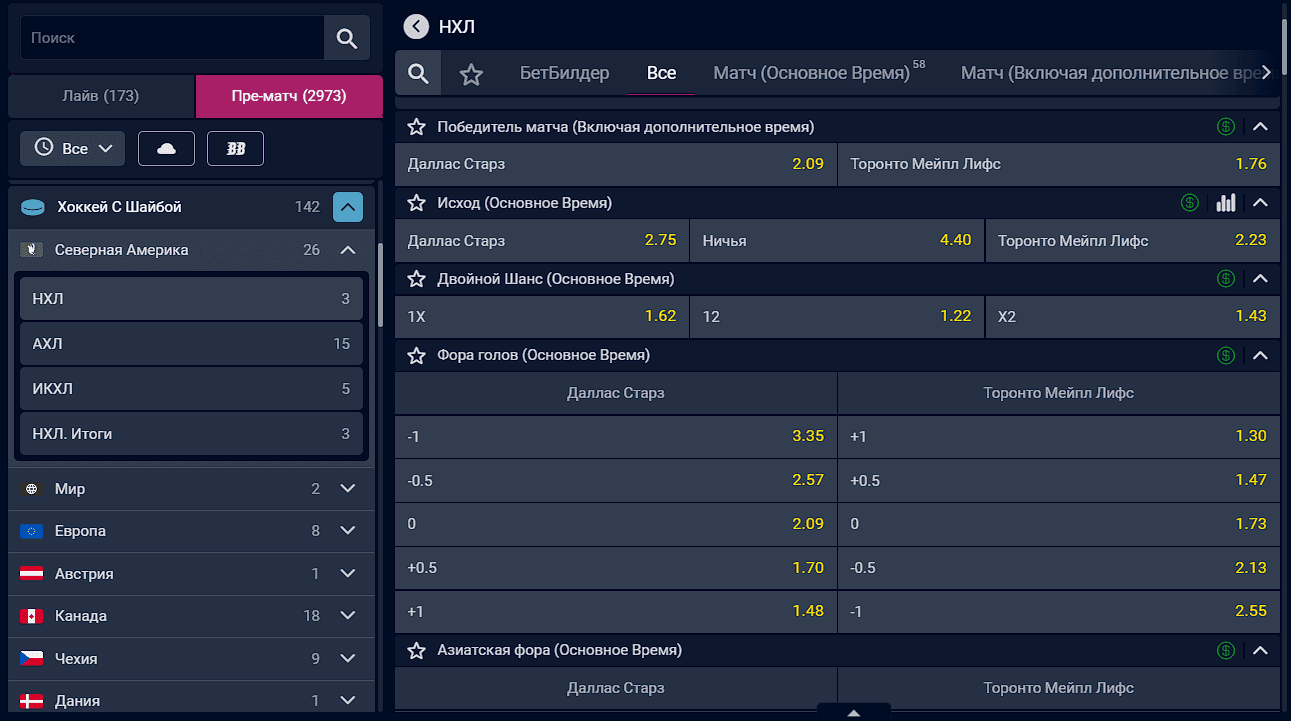Click the ice hockey puck sport icon
This screenshot has height=721, width=1291.
click(x=34, y=207)
